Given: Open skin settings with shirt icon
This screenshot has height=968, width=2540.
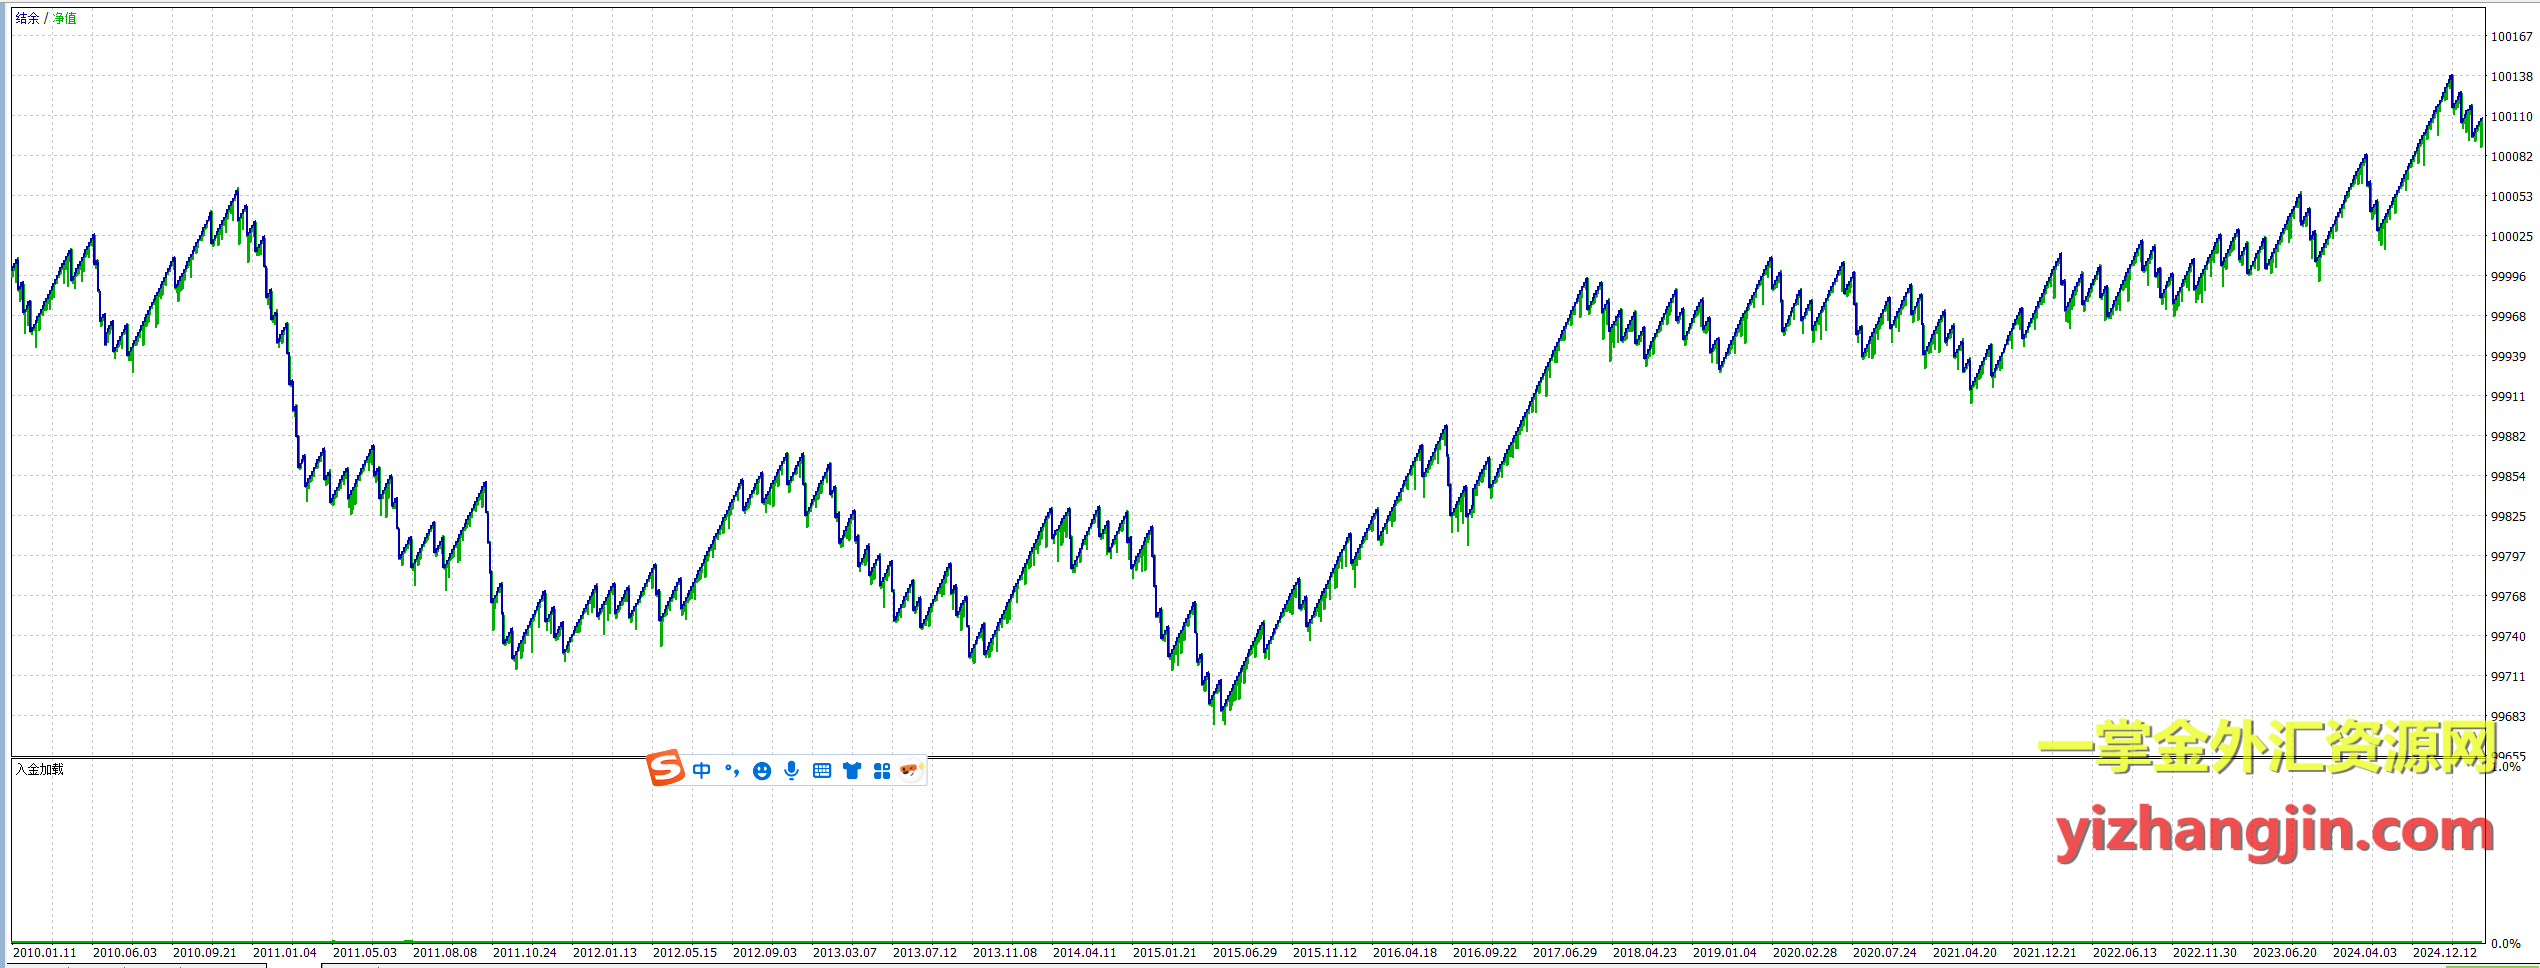Looking at the screenshot, I should click(x=852, y=771).
